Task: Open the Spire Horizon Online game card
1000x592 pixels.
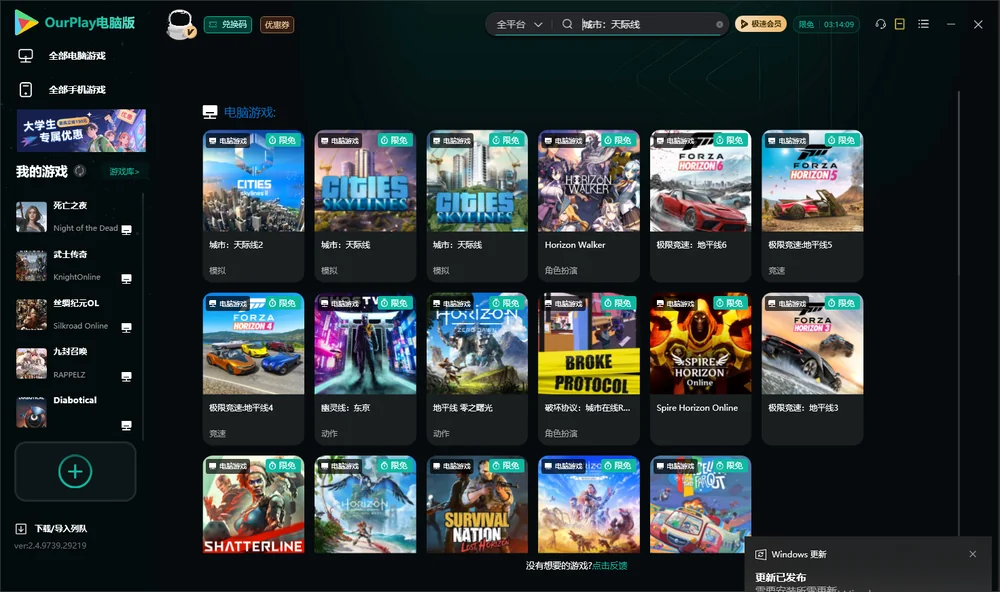Action: tap(701, 369)
